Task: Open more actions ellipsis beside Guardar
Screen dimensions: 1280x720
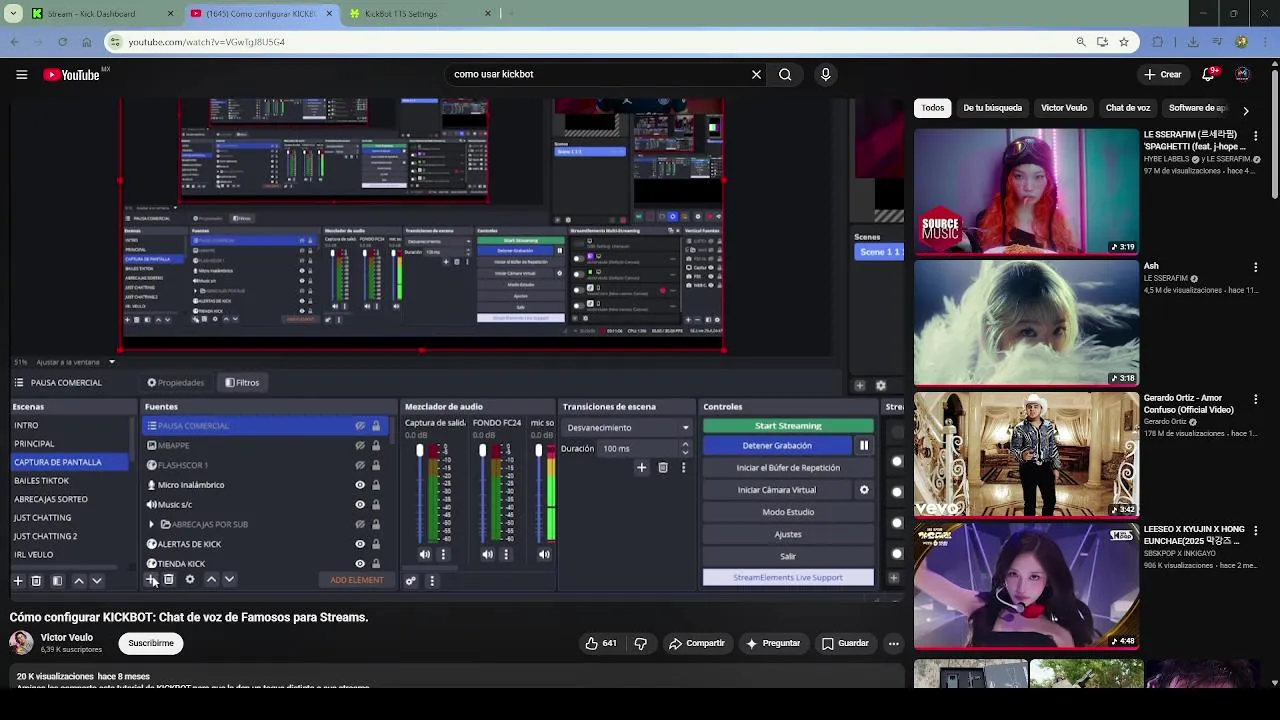Action: 894,643
